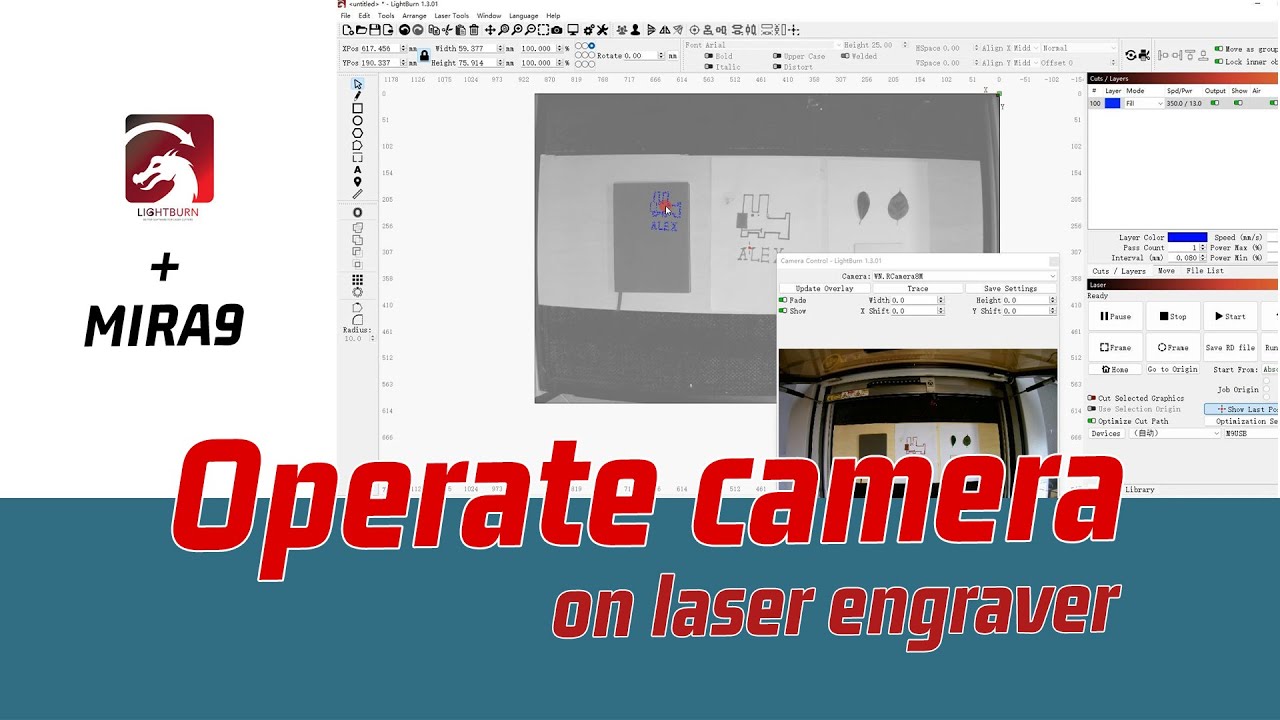1280x720 pixels.
Task: Open the layer Mode Fill dropdown
Action: pyautogui.click(x=1144, y=103)
